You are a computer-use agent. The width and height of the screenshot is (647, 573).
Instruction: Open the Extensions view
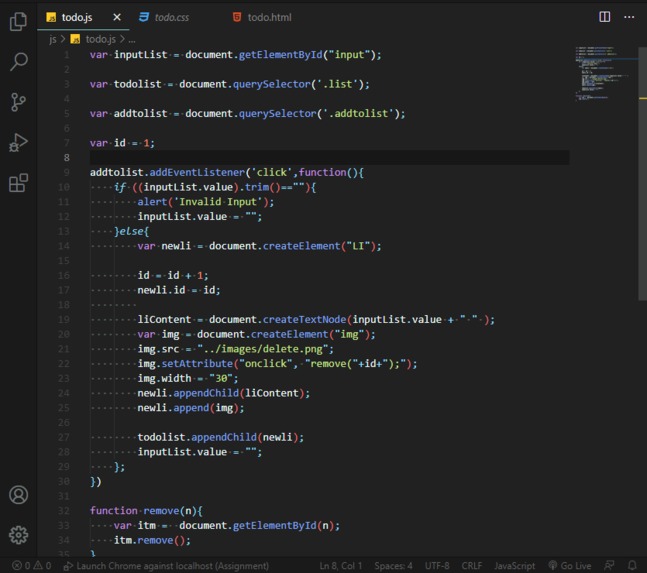[x=18, y=183]
